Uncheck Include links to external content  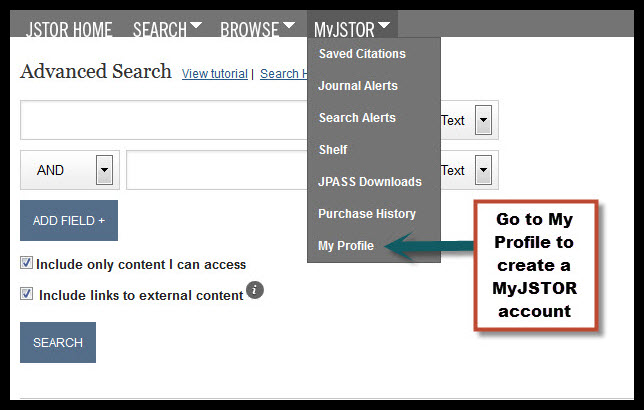[x=27, y=293]
